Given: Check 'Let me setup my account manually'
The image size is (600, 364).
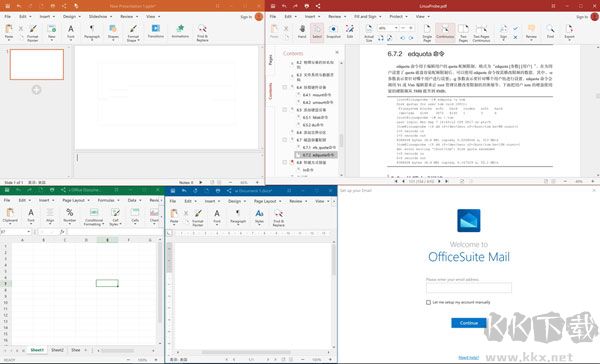Looking at the screenshot, I should (x=428, y=302).
